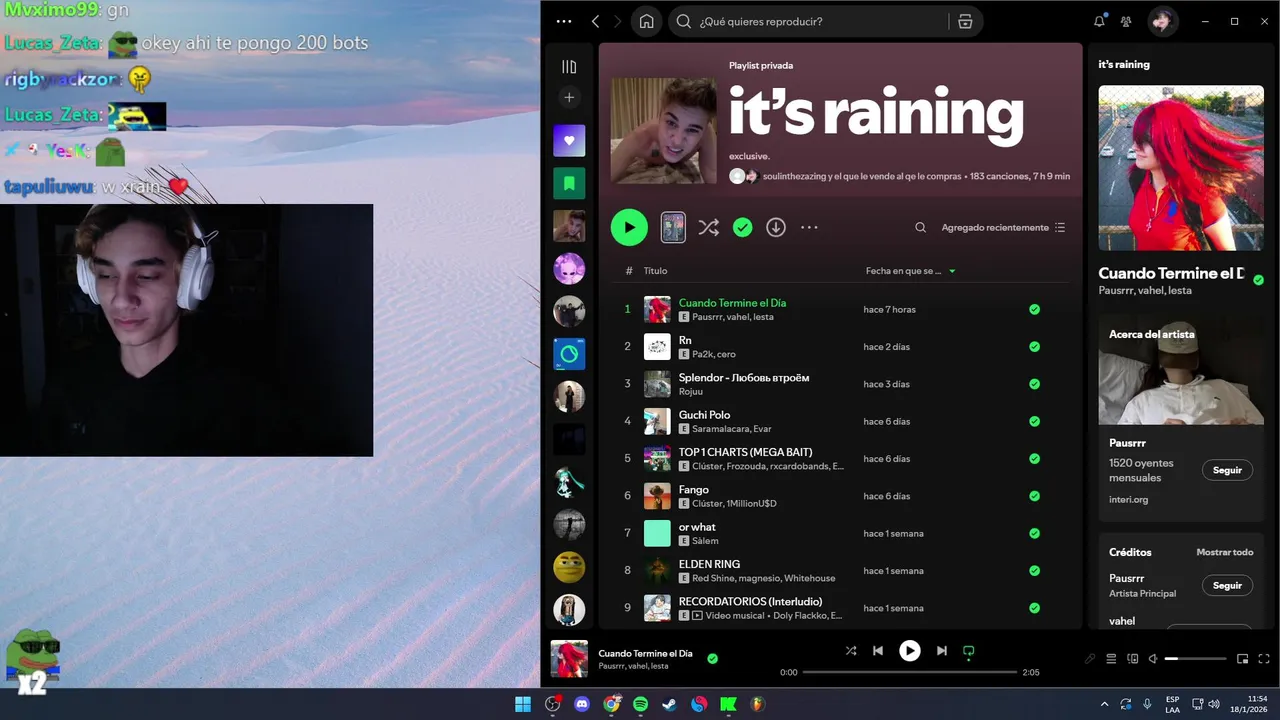1280x720 pixels.
Task: Follow Pausrrr in Créditos section
Action: point(1227,586)
